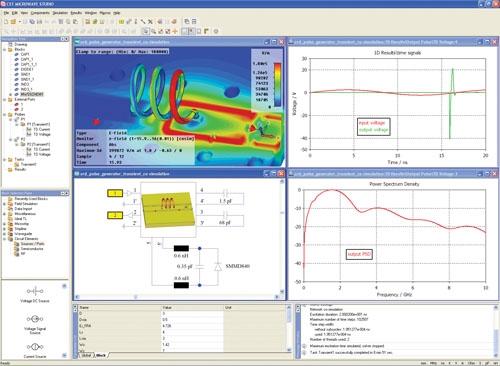The height and width of the screenshot is (366, 500).
Task: Click the Name column header
Action: [x=119, y=307]
